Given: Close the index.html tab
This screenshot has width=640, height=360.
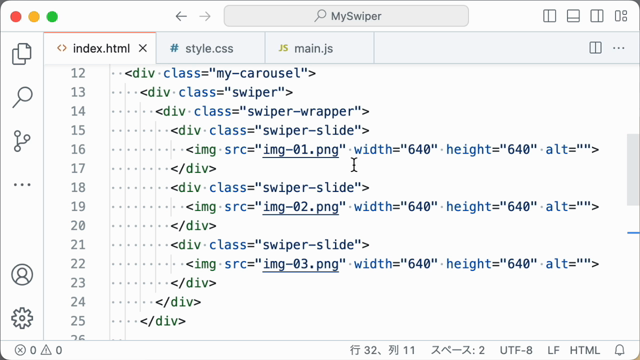Looking at the screenshot, I should pyautogui.click(x=142, y=49).
